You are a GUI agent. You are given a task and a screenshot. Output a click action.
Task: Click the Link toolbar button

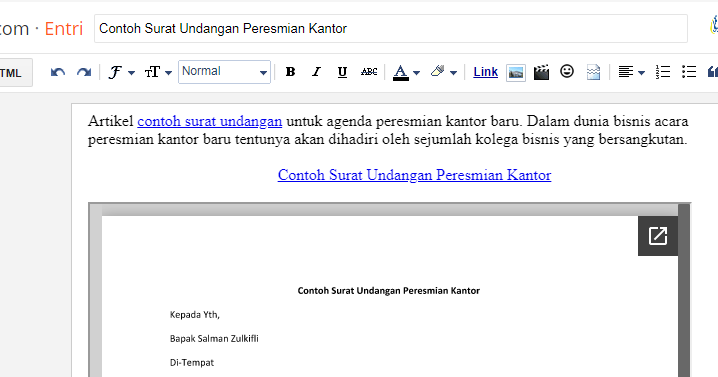[485, 72]
